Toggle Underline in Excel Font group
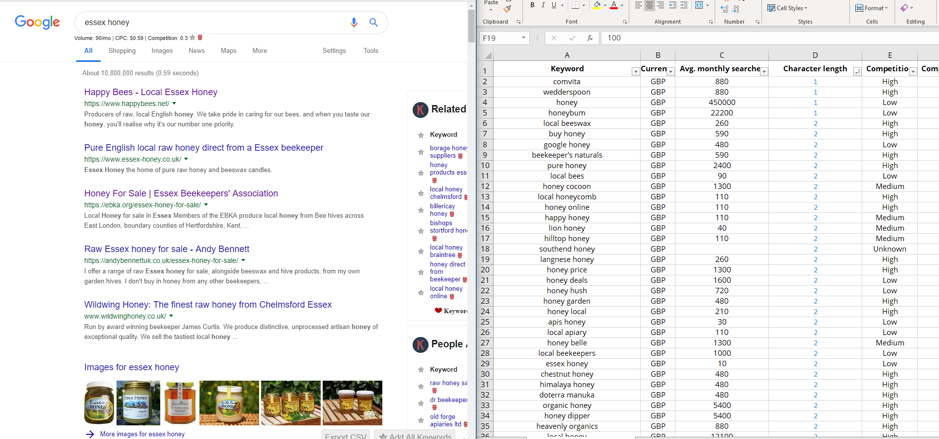 click(553, 5)
